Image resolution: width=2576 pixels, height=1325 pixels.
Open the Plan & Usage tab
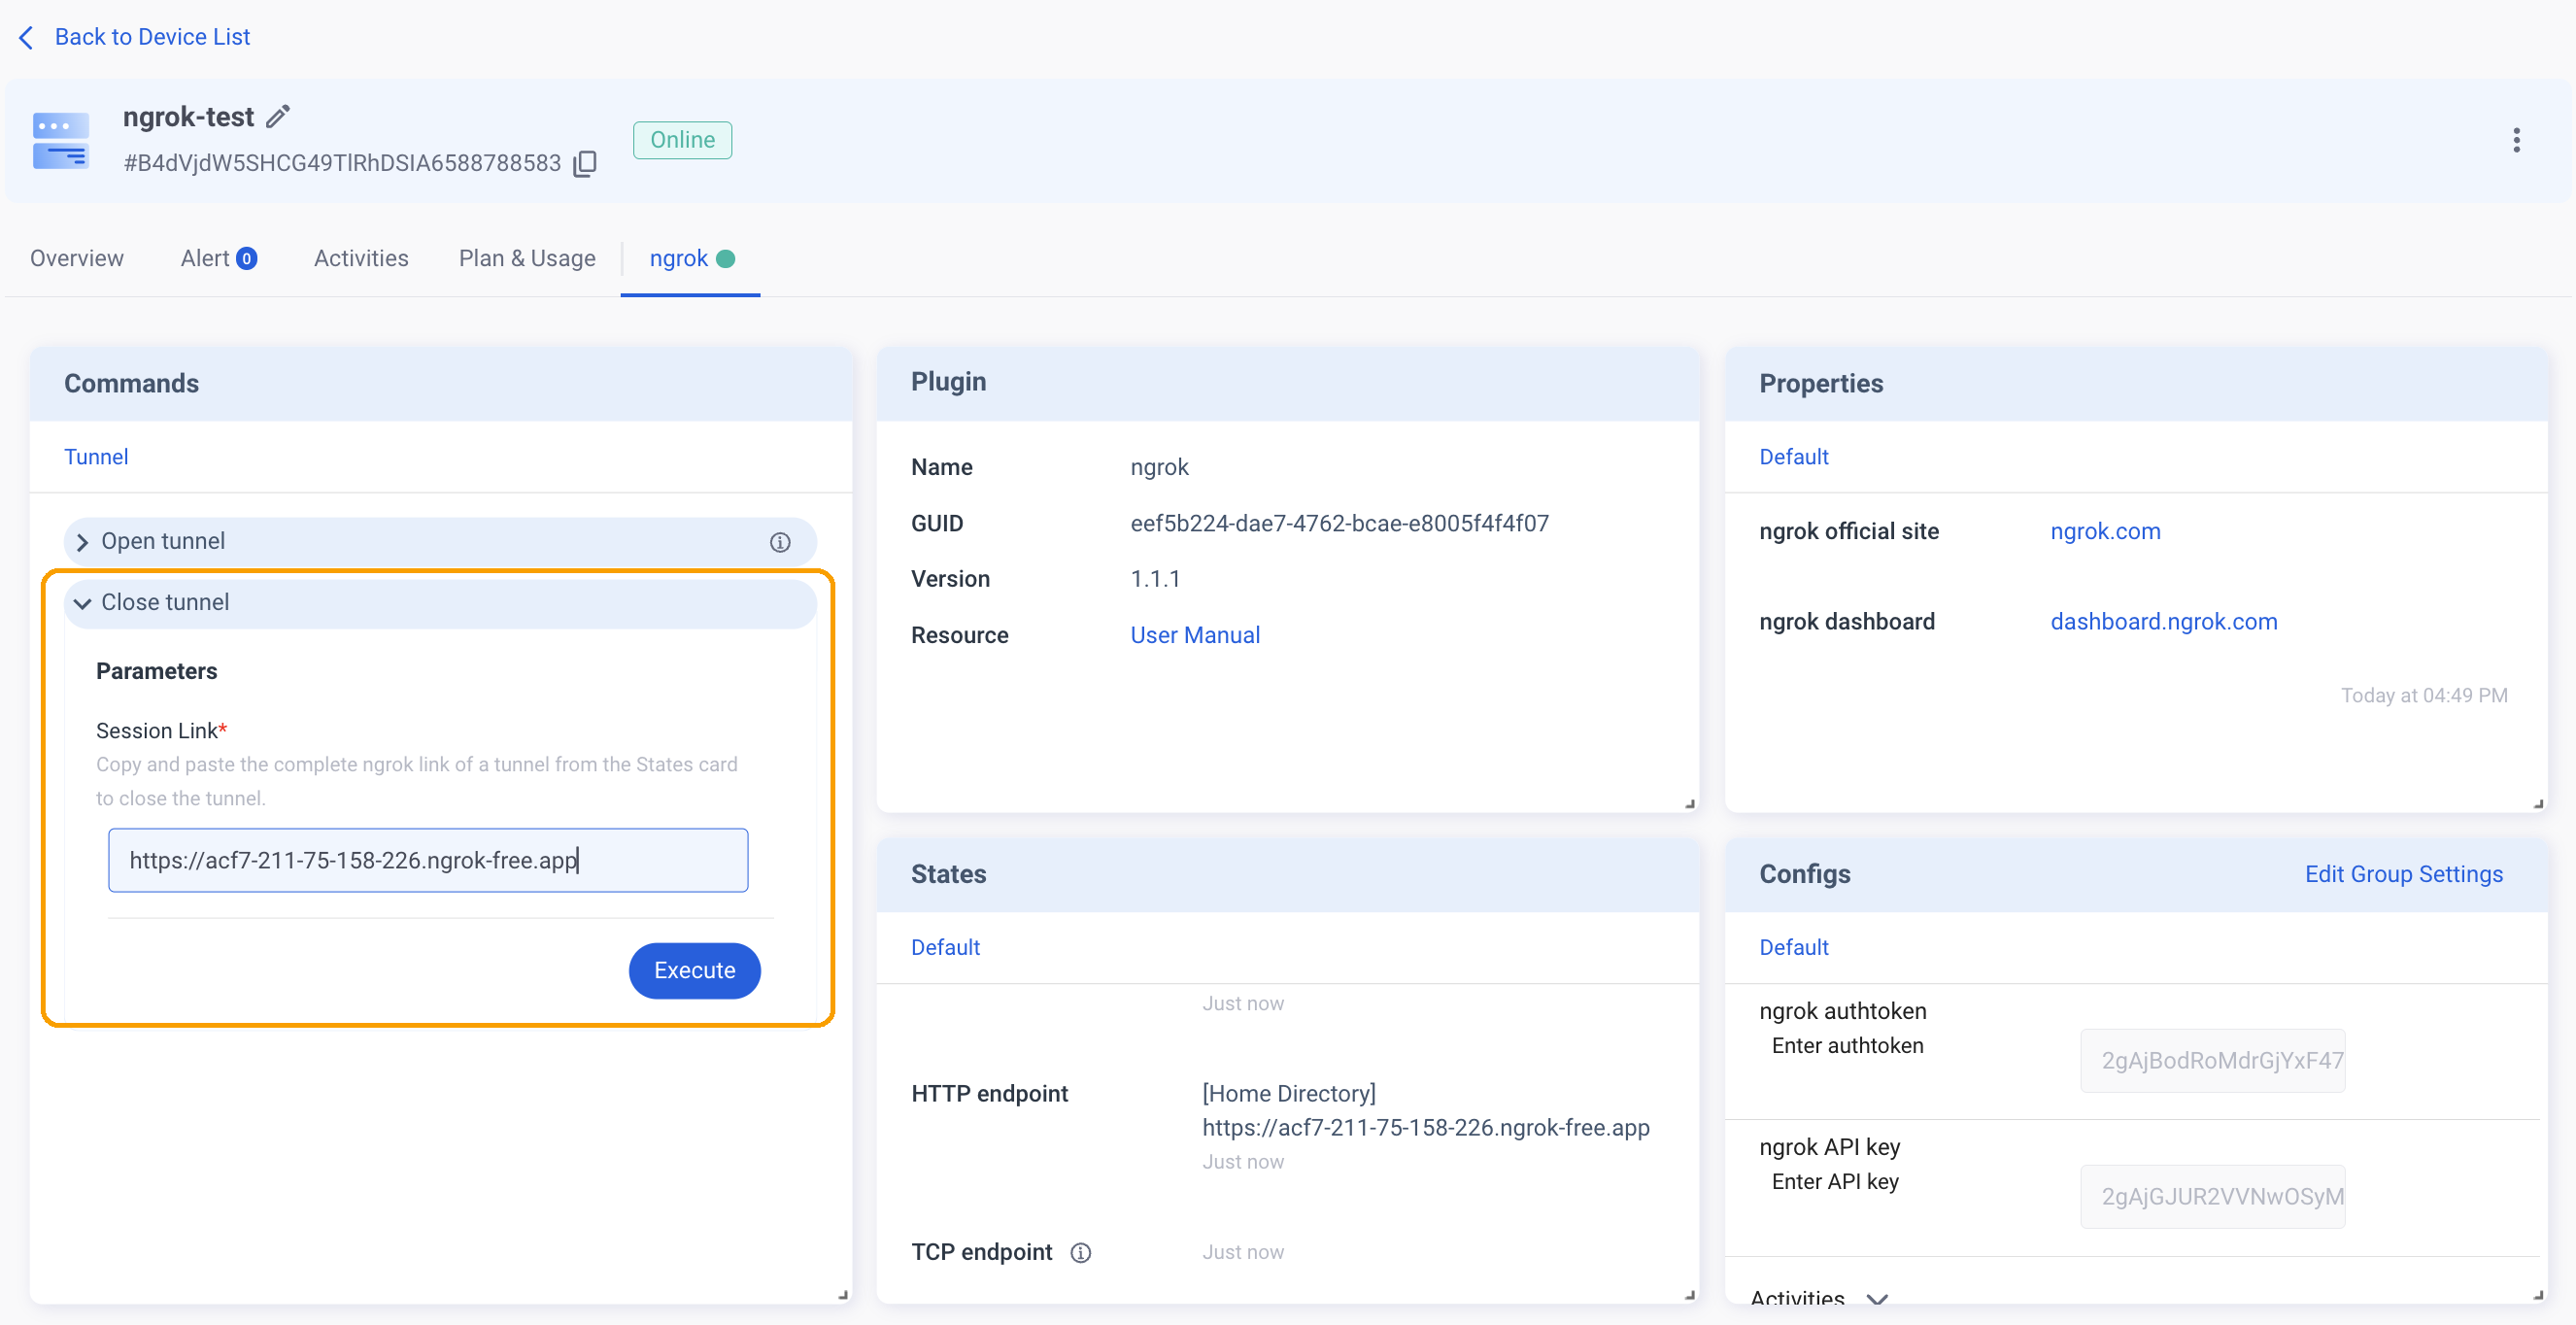pos(527,258)
